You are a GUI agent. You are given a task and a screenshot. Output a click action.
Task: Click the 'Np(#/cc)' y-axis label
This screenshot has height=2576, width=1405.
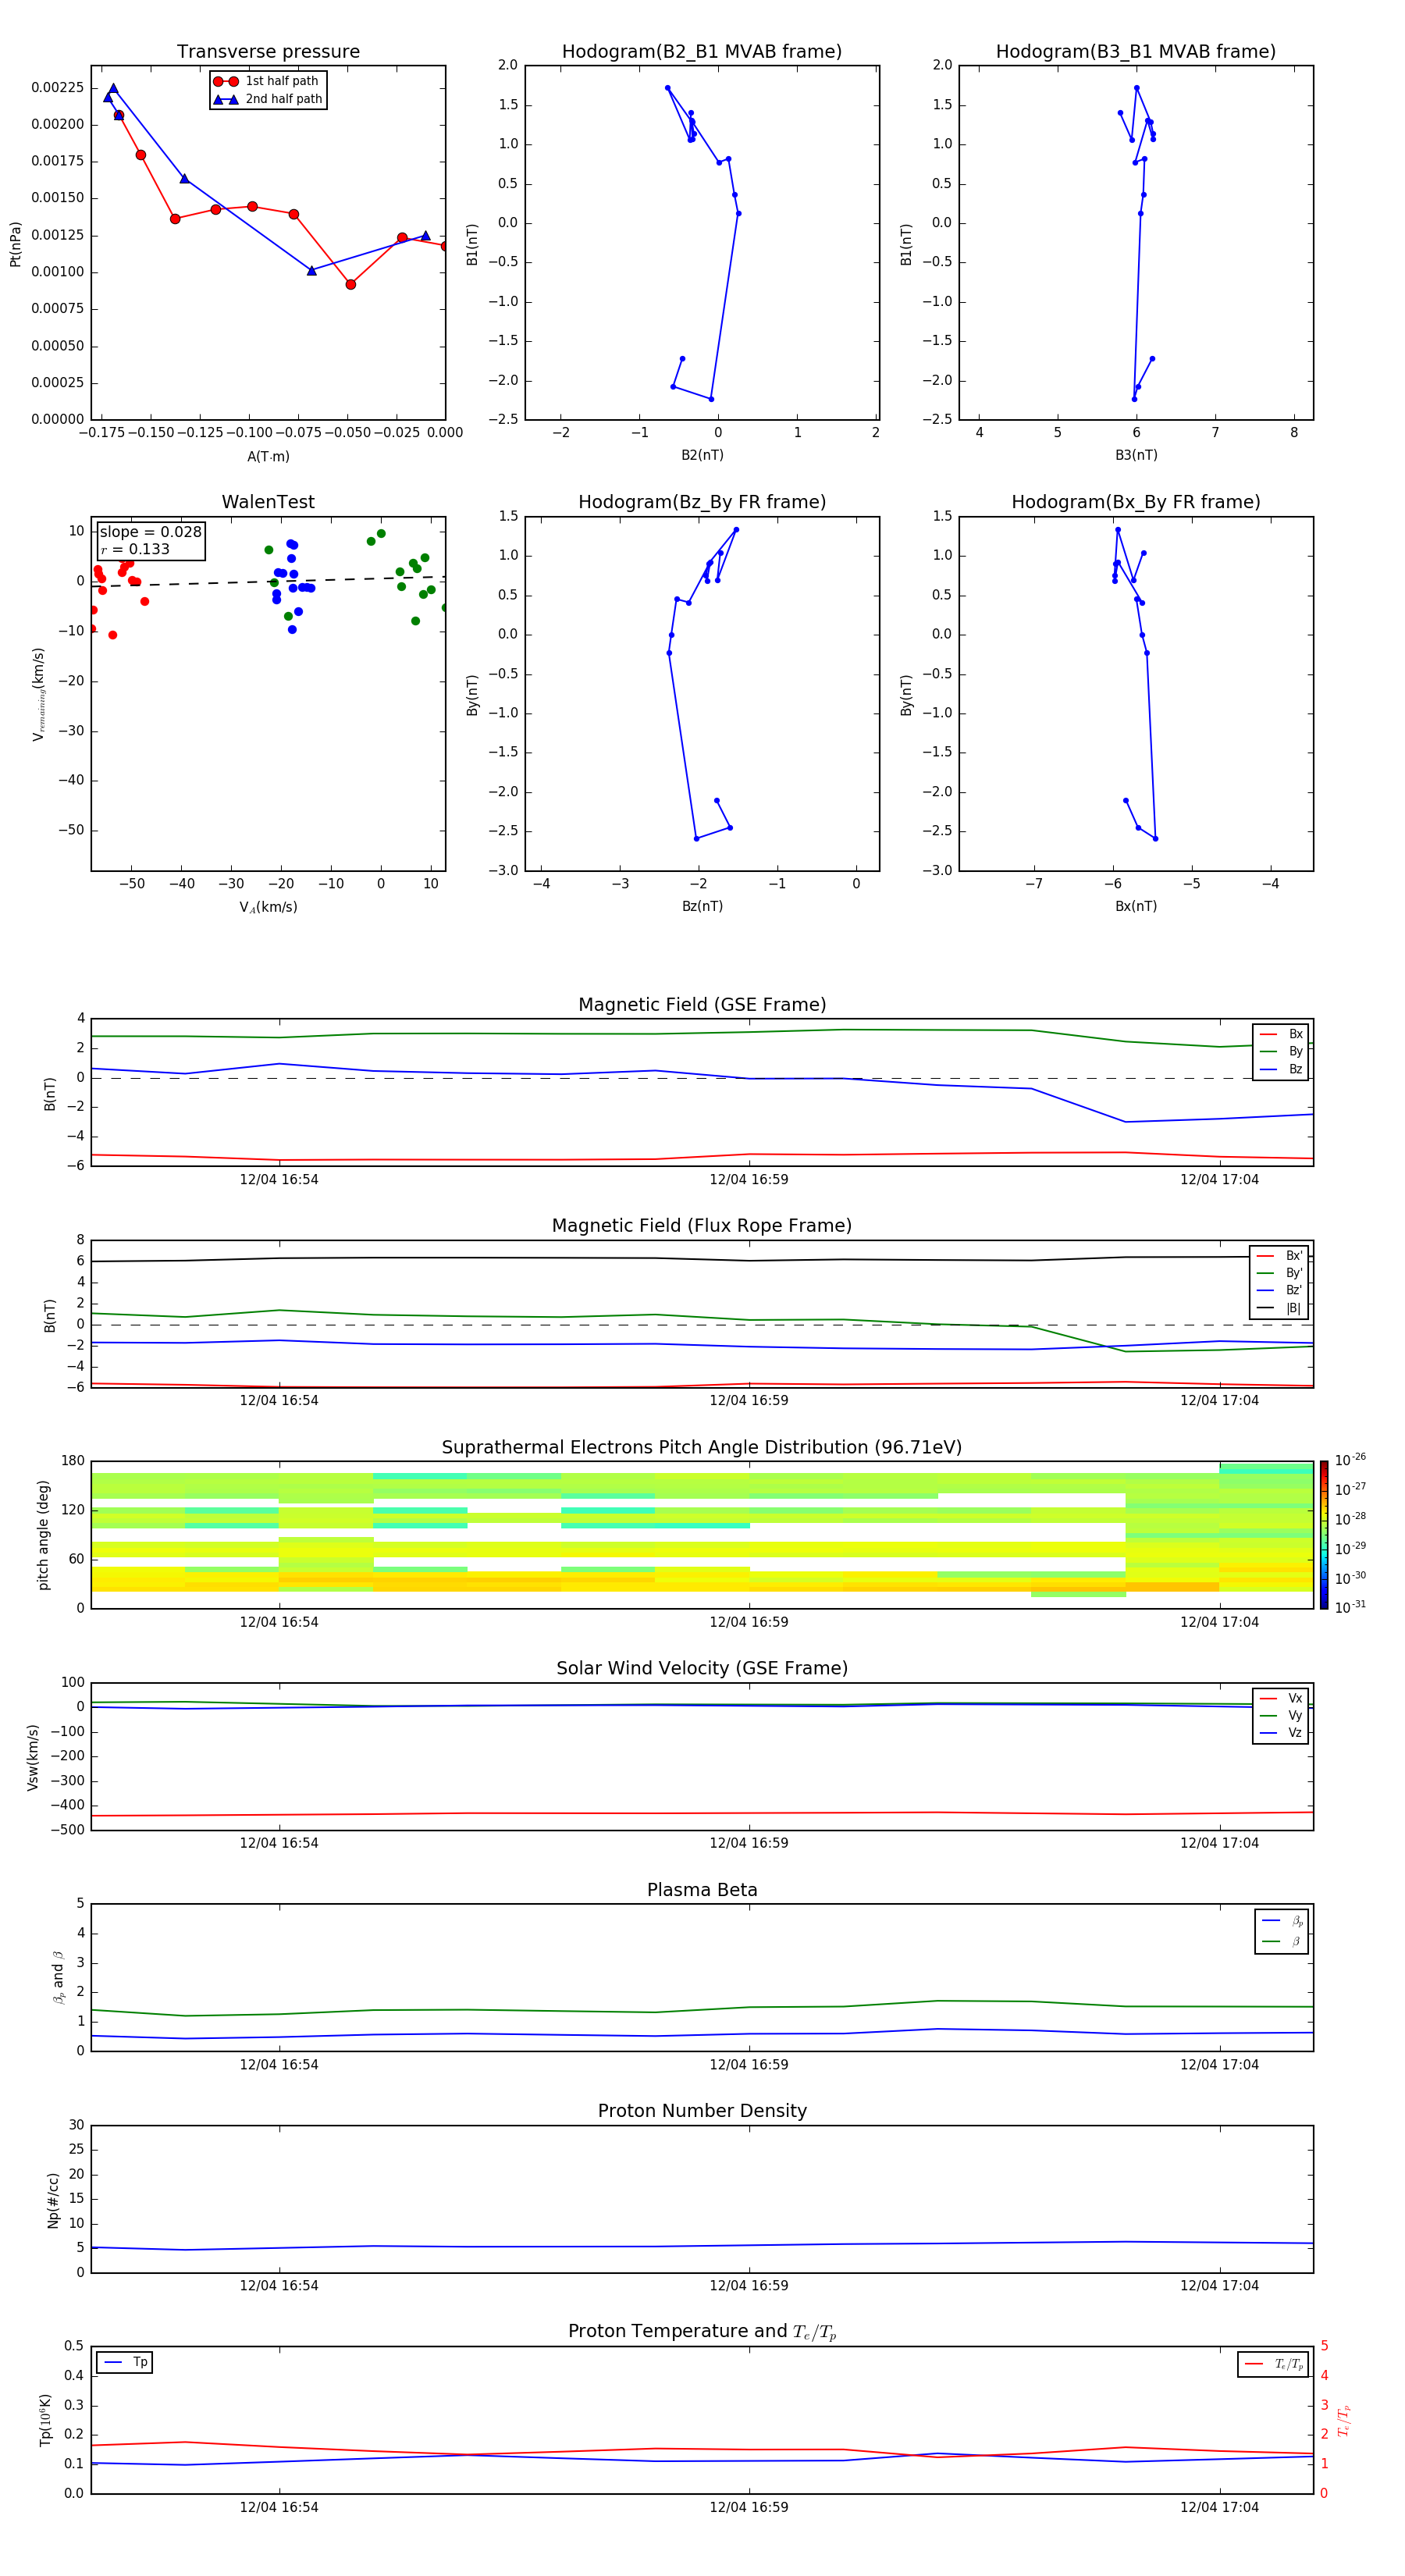click(x=53, y=2200)
